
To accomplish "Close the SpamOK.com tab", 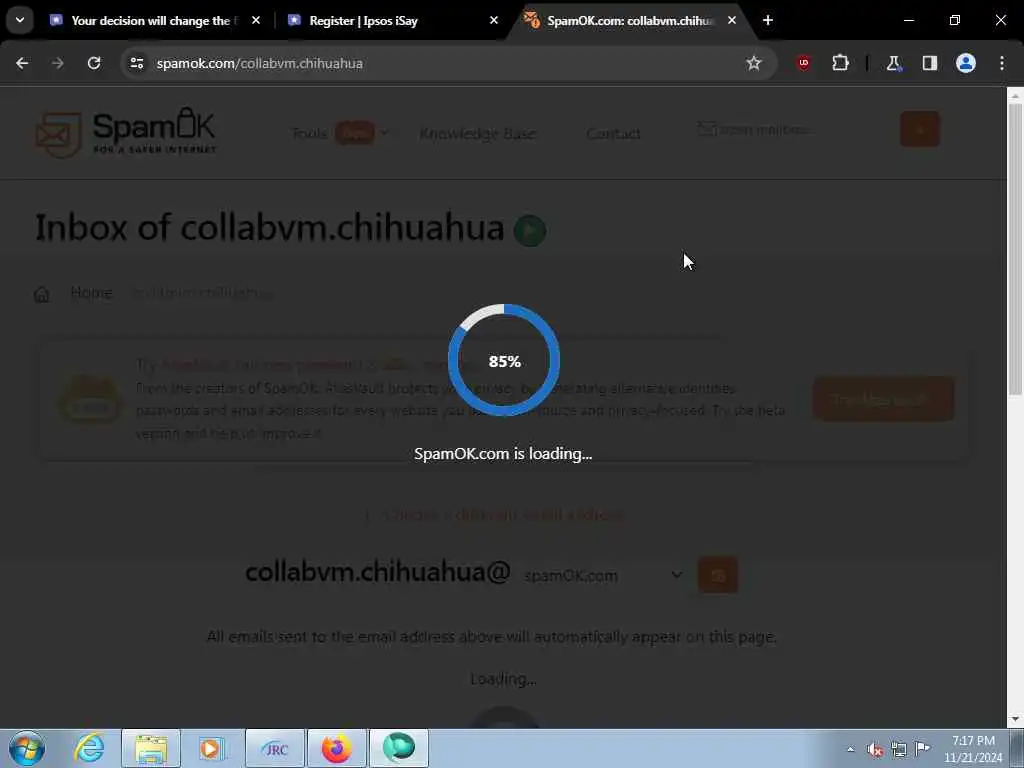I will click(x=732, y=21).
